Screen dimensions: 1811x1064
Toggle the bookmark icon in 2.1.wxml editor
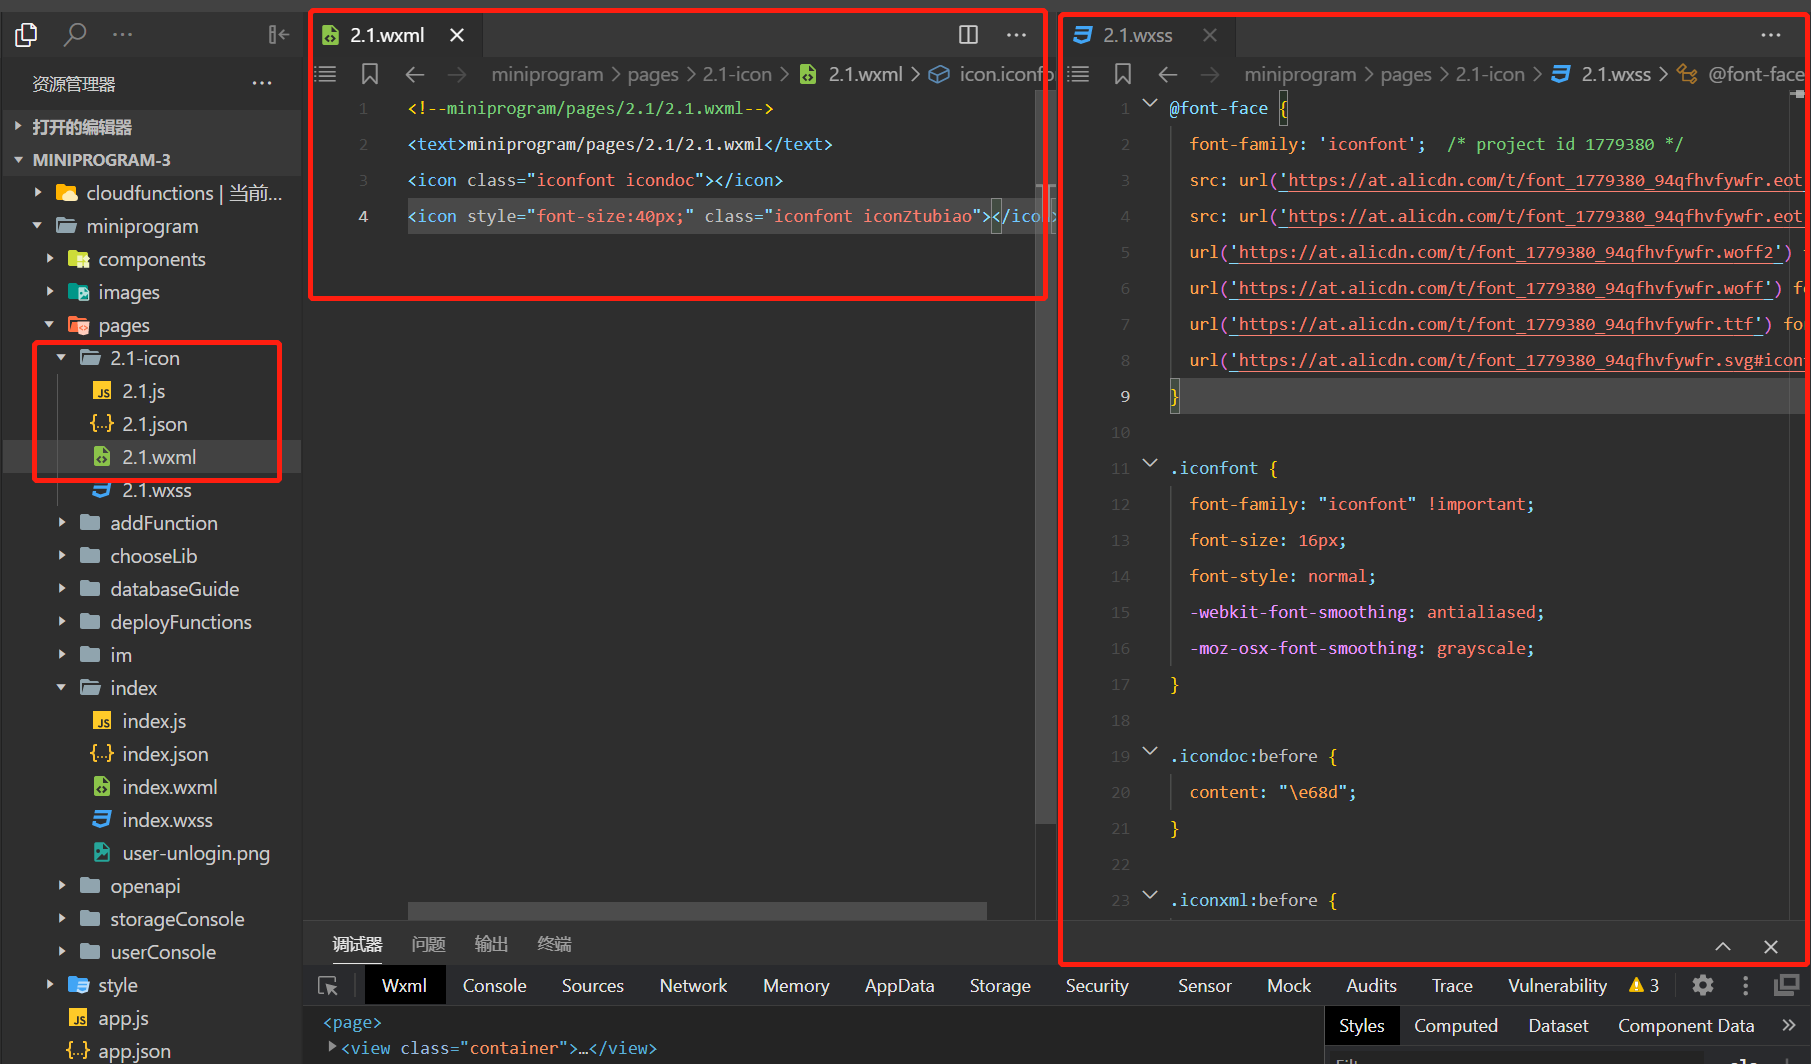tap(369, 74)
